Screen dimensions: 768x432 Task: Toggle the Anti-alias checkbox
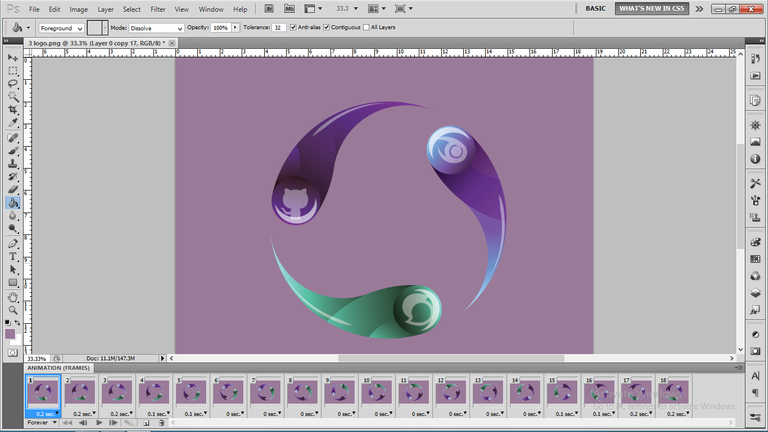293,27
